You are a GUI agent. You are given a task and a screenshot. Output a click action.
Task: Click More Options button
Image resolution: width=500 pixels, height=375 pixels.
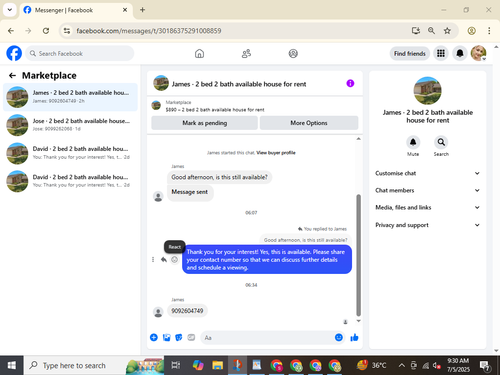coord(309,123)
